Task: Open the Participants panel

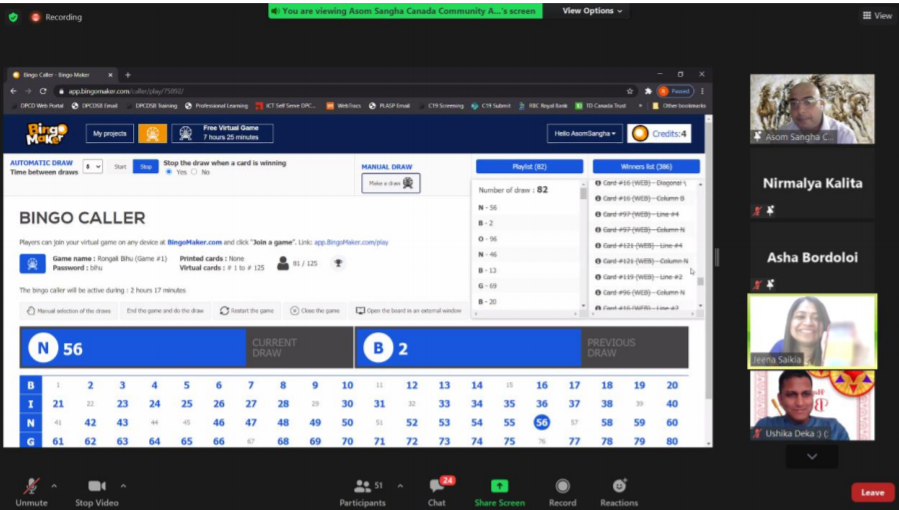Action: 362,493
